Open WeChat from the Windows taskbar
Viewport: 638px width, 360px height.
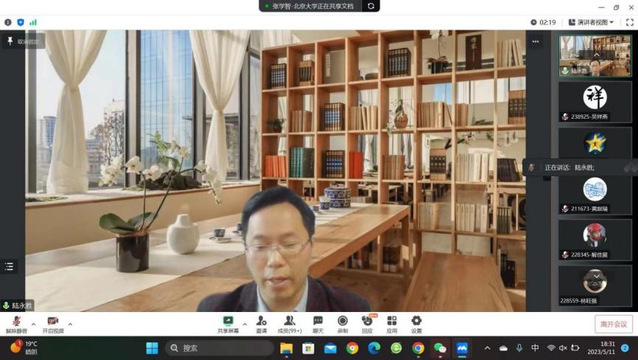440,348
